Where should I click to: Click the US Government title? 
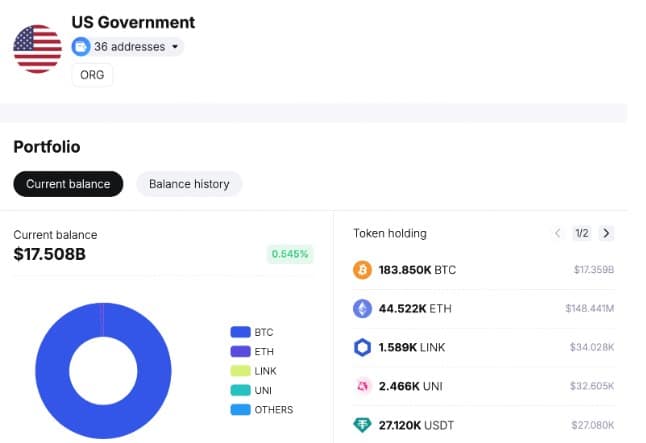133,22
